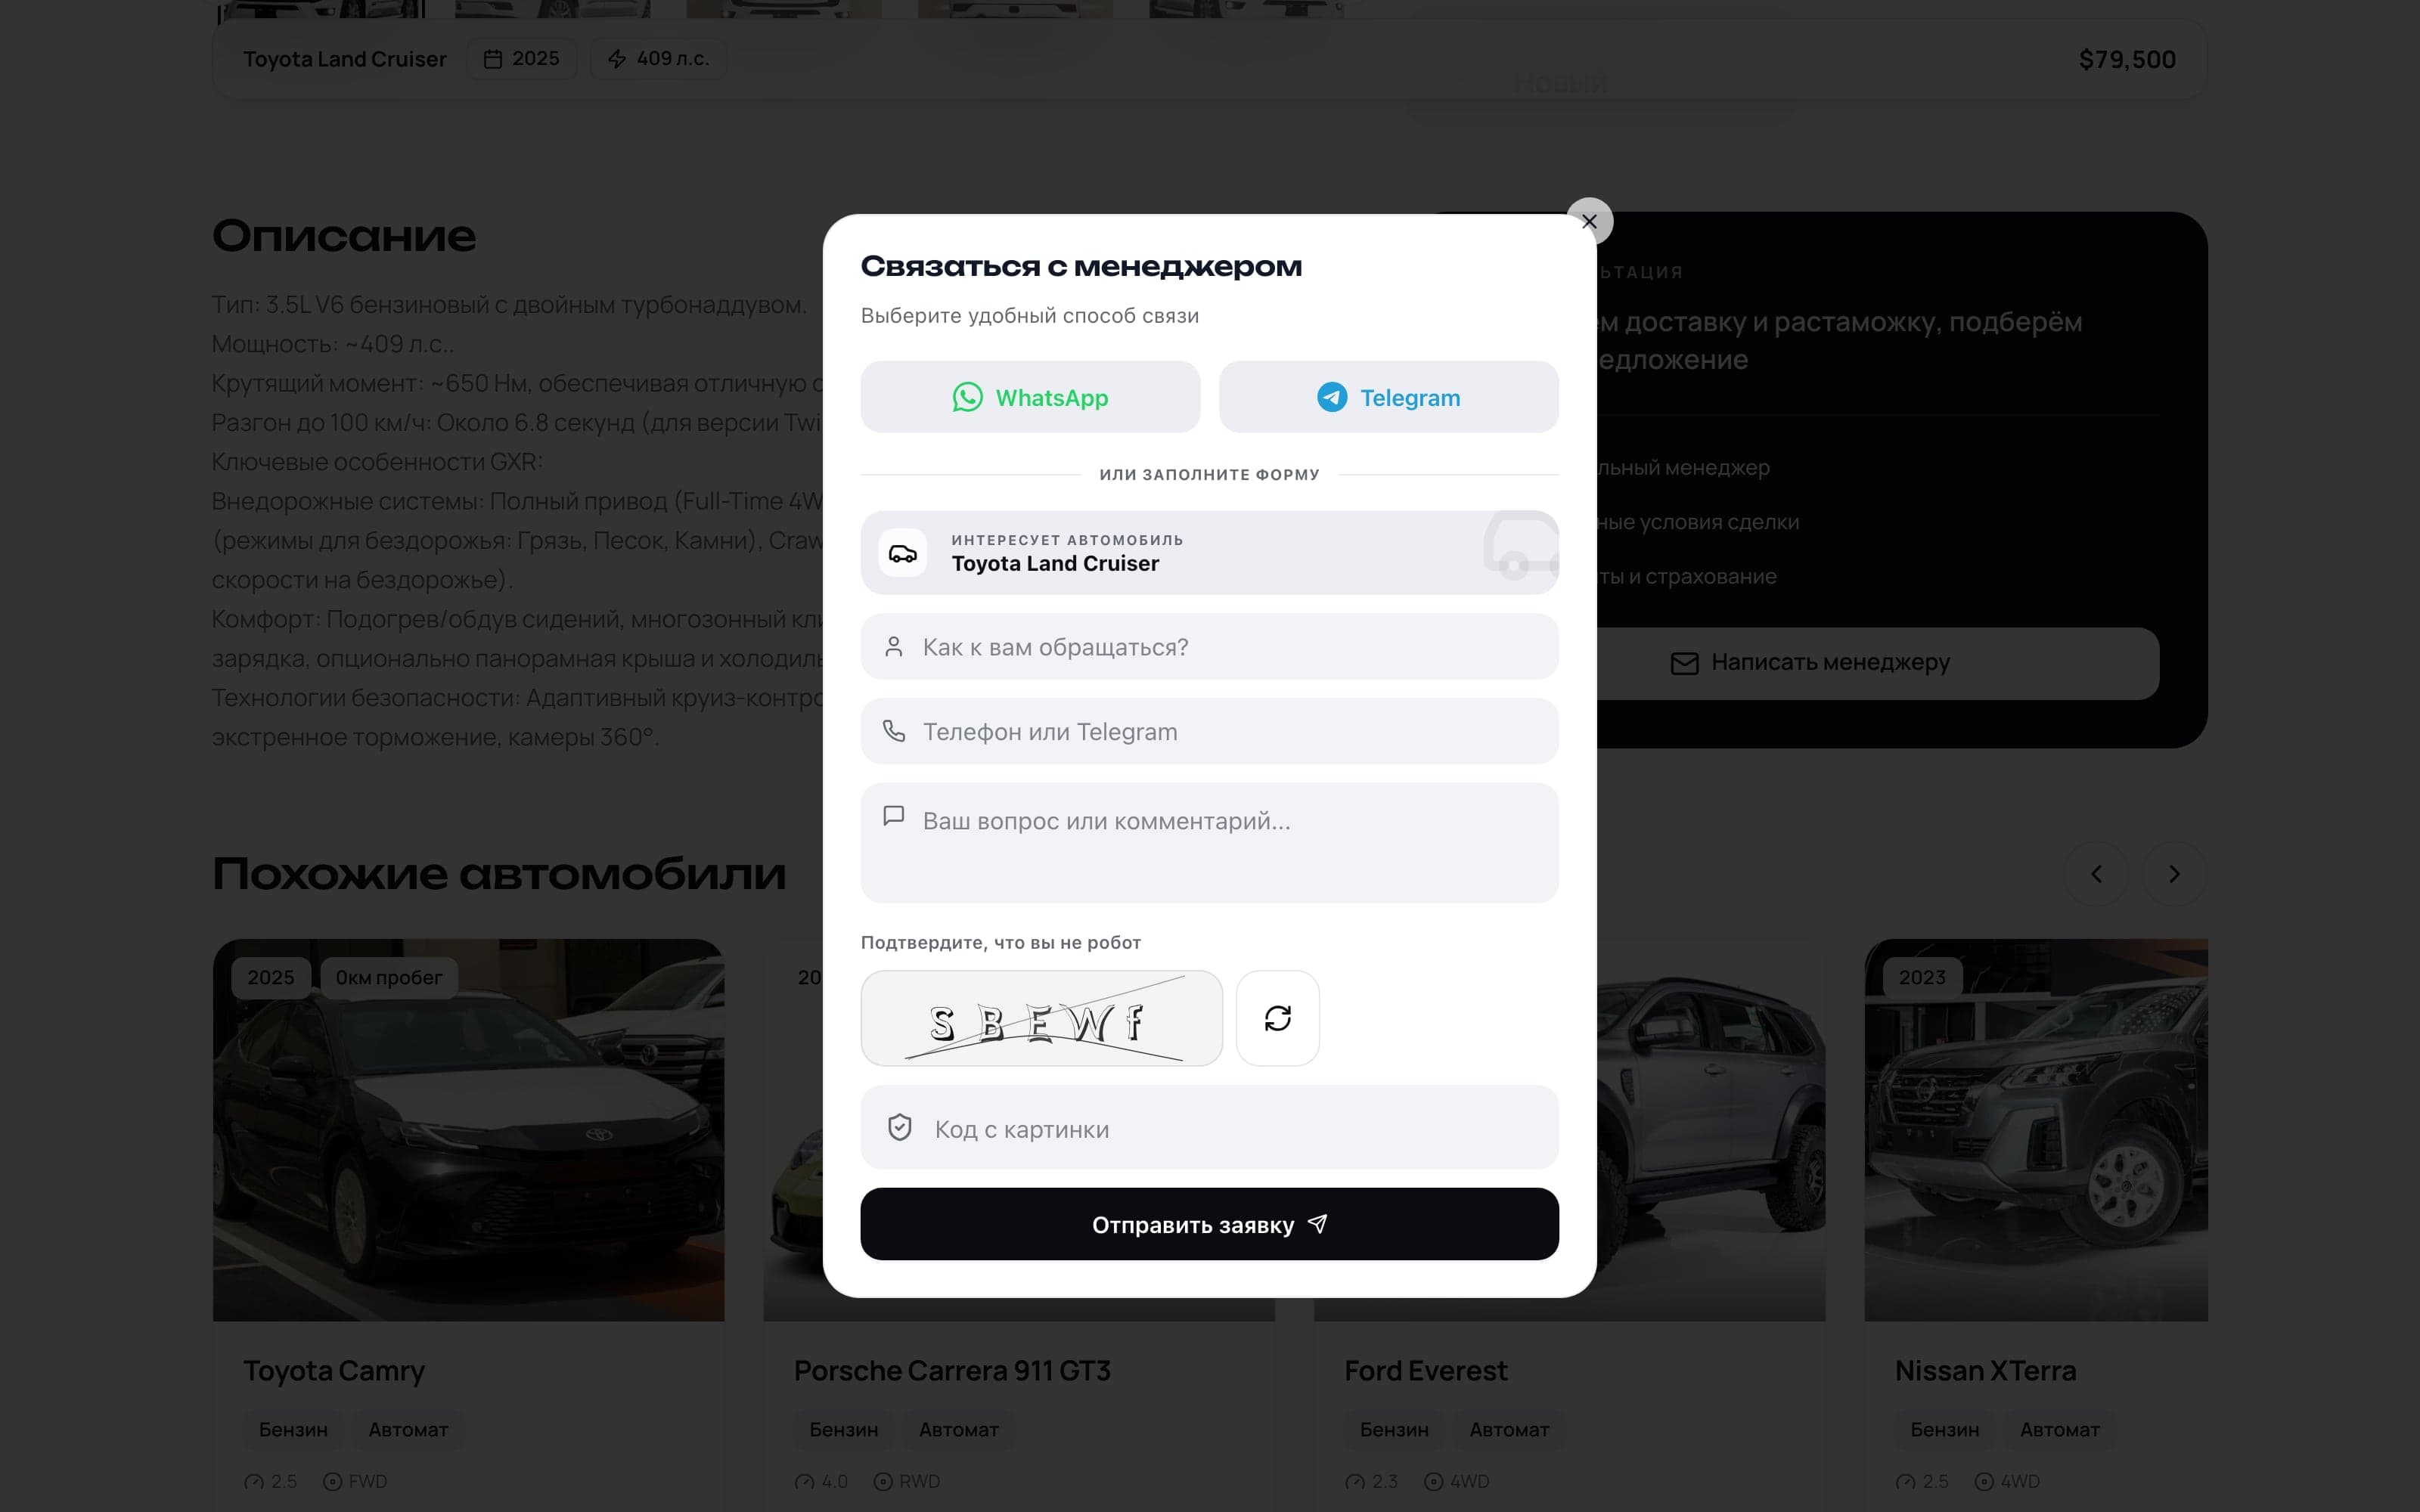Go to next similar cars

(2174, 874)
